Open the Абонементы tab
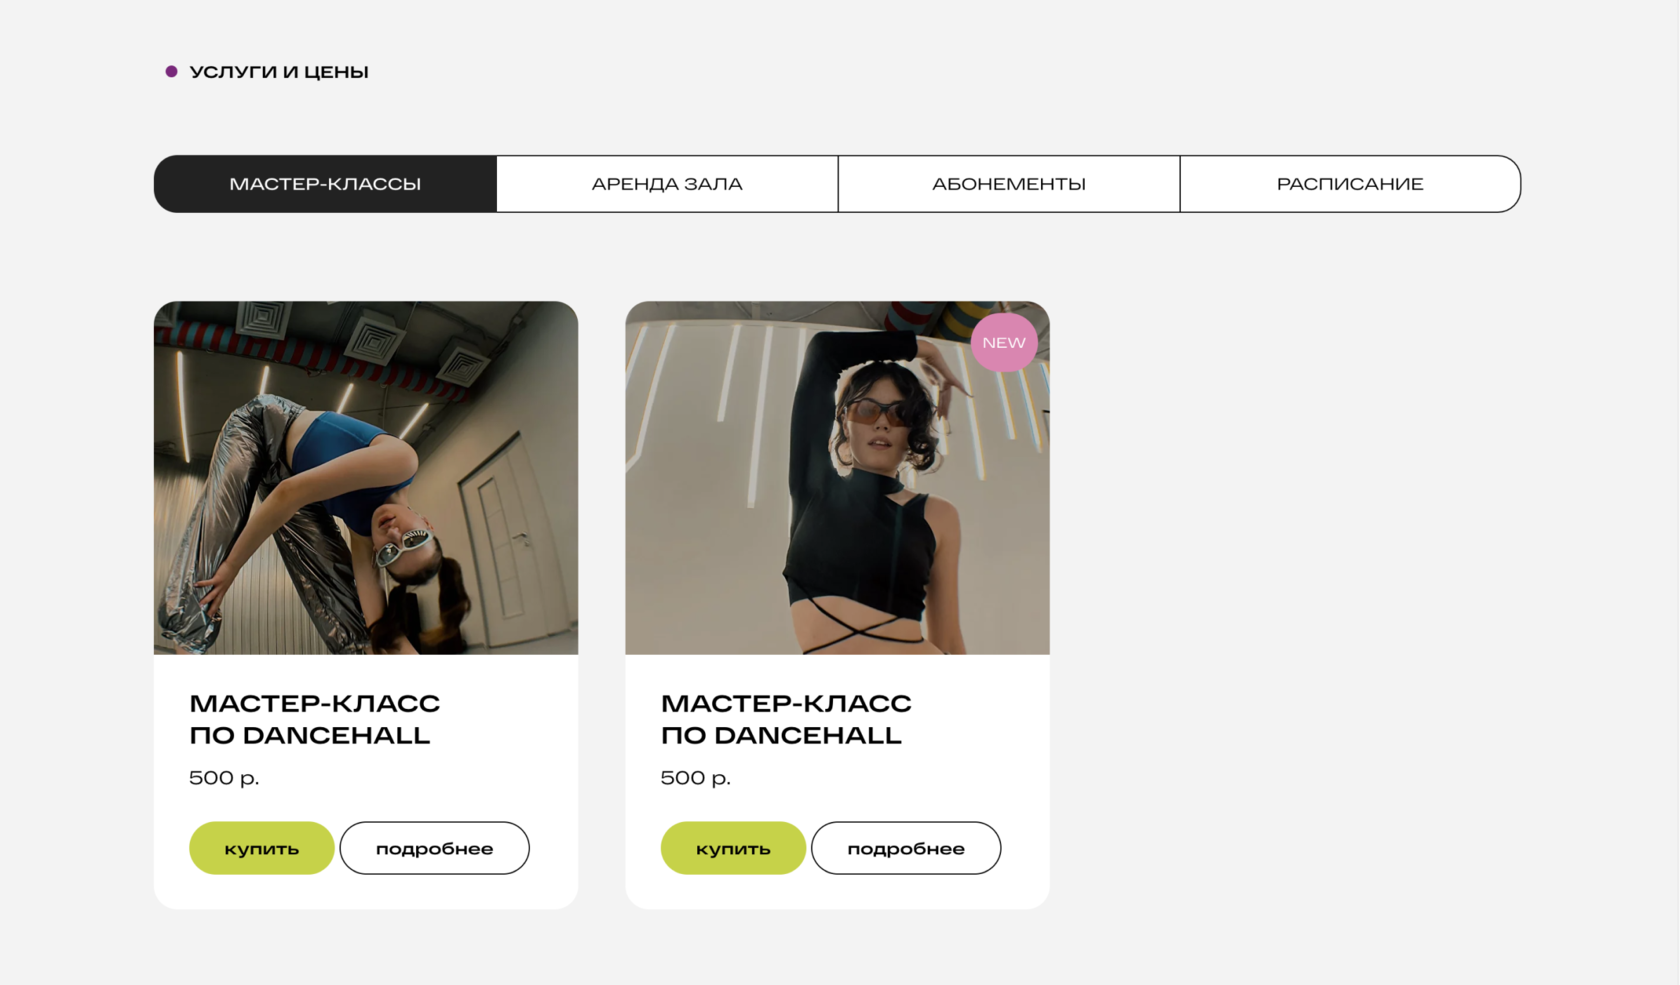Screen dimensions: 1680x985 pyautogui.click(x=1009, y=184)
